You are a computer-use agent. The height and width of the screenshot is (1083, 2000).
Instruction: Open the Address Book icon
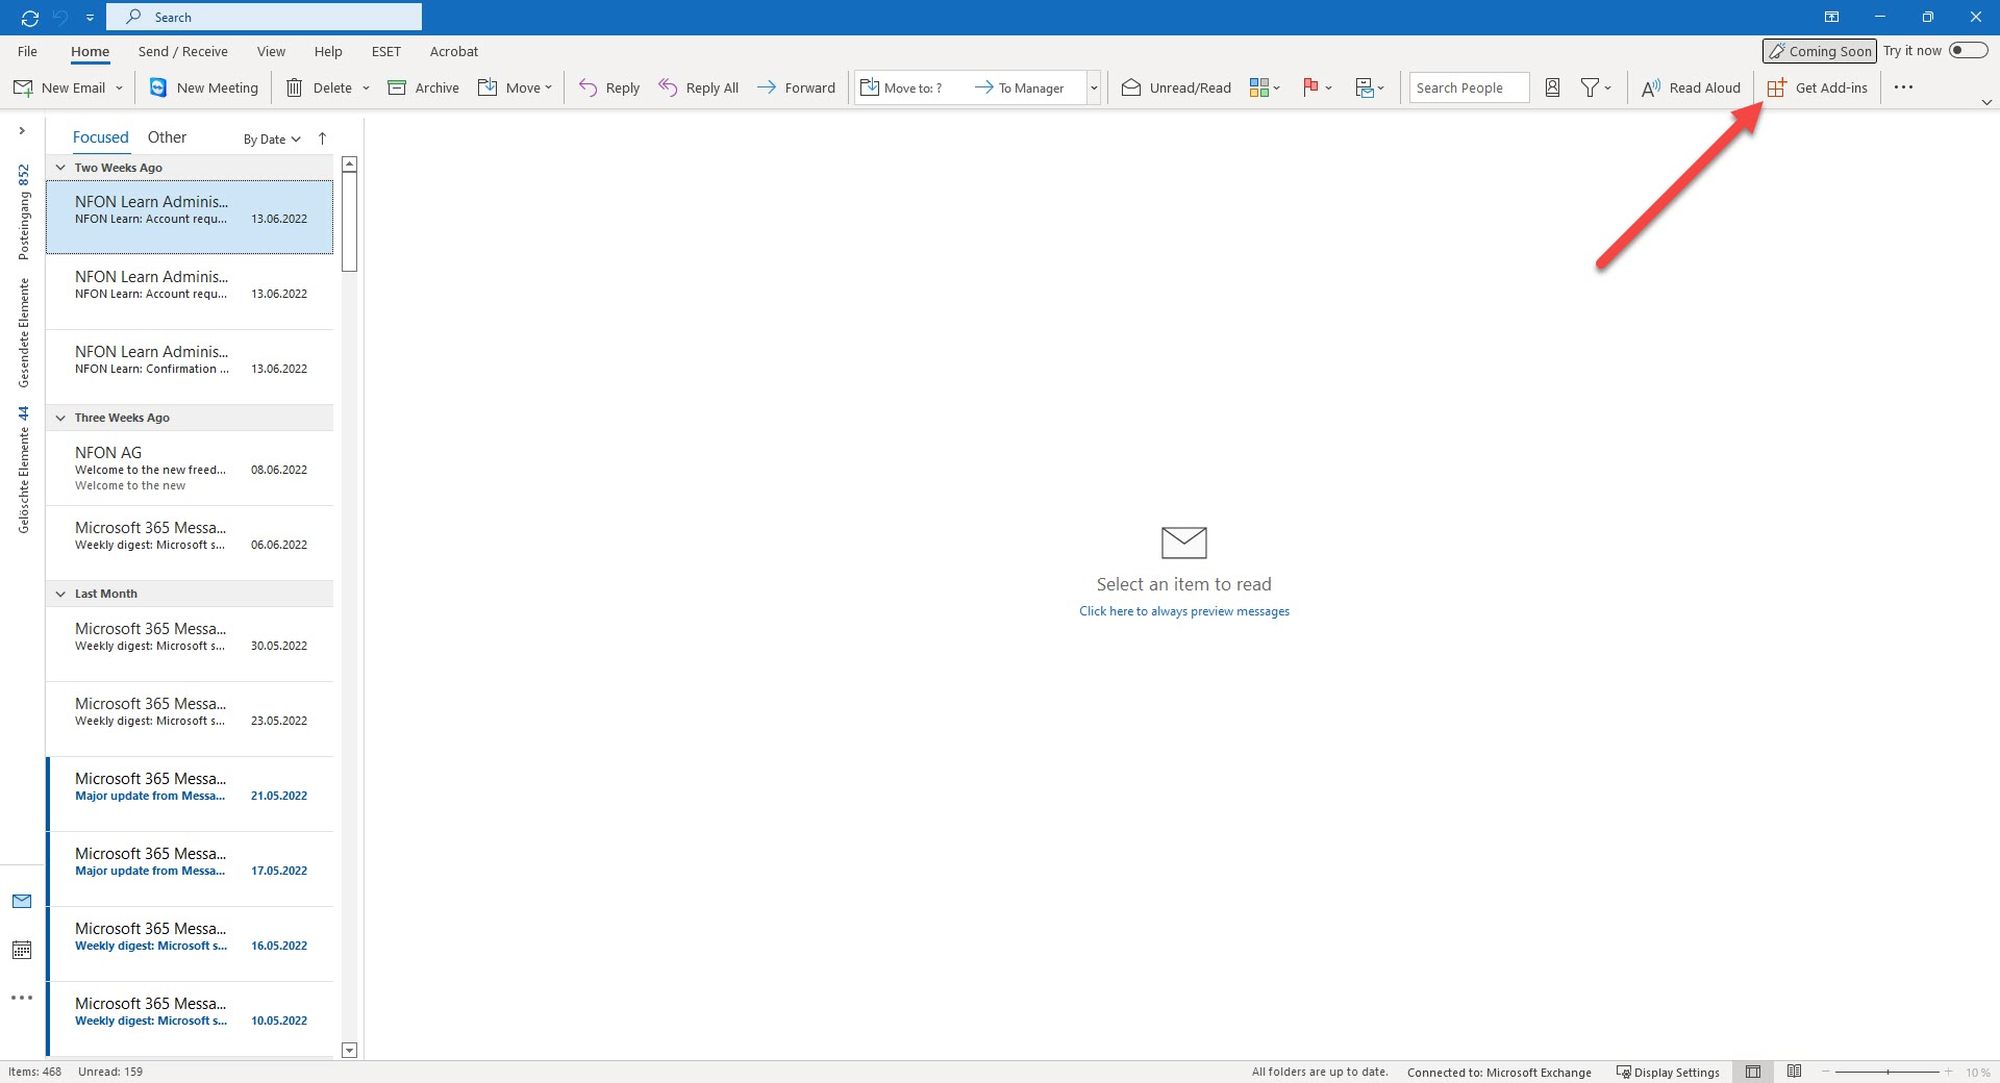[x=1552, y=88]
